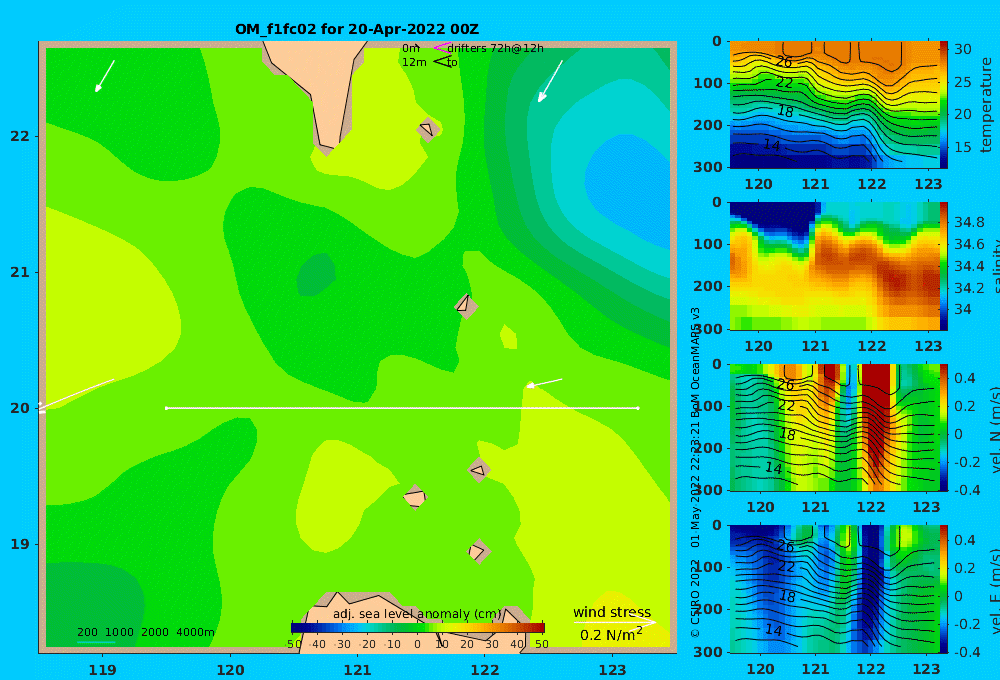Click the white wind arrow above the blue low
Image resolution: width=1000 pixels, height=680 pixels.
pyautogui.click(x=550, y=81)
